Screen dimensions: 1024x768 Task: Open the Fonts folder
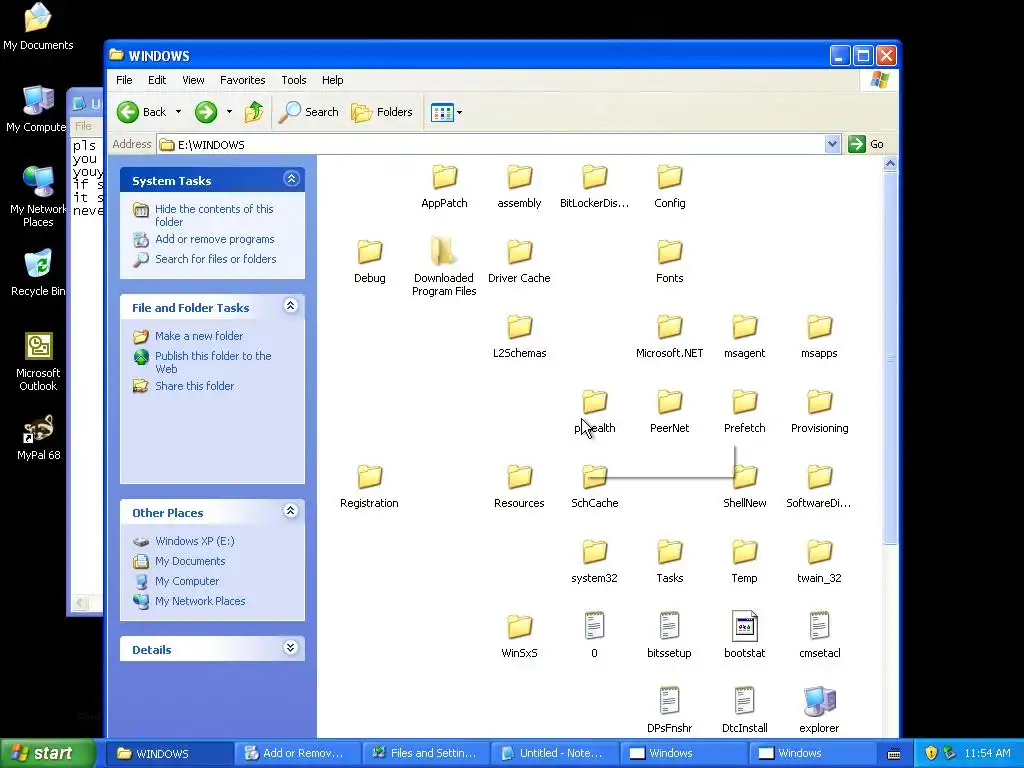pos(669,261)
